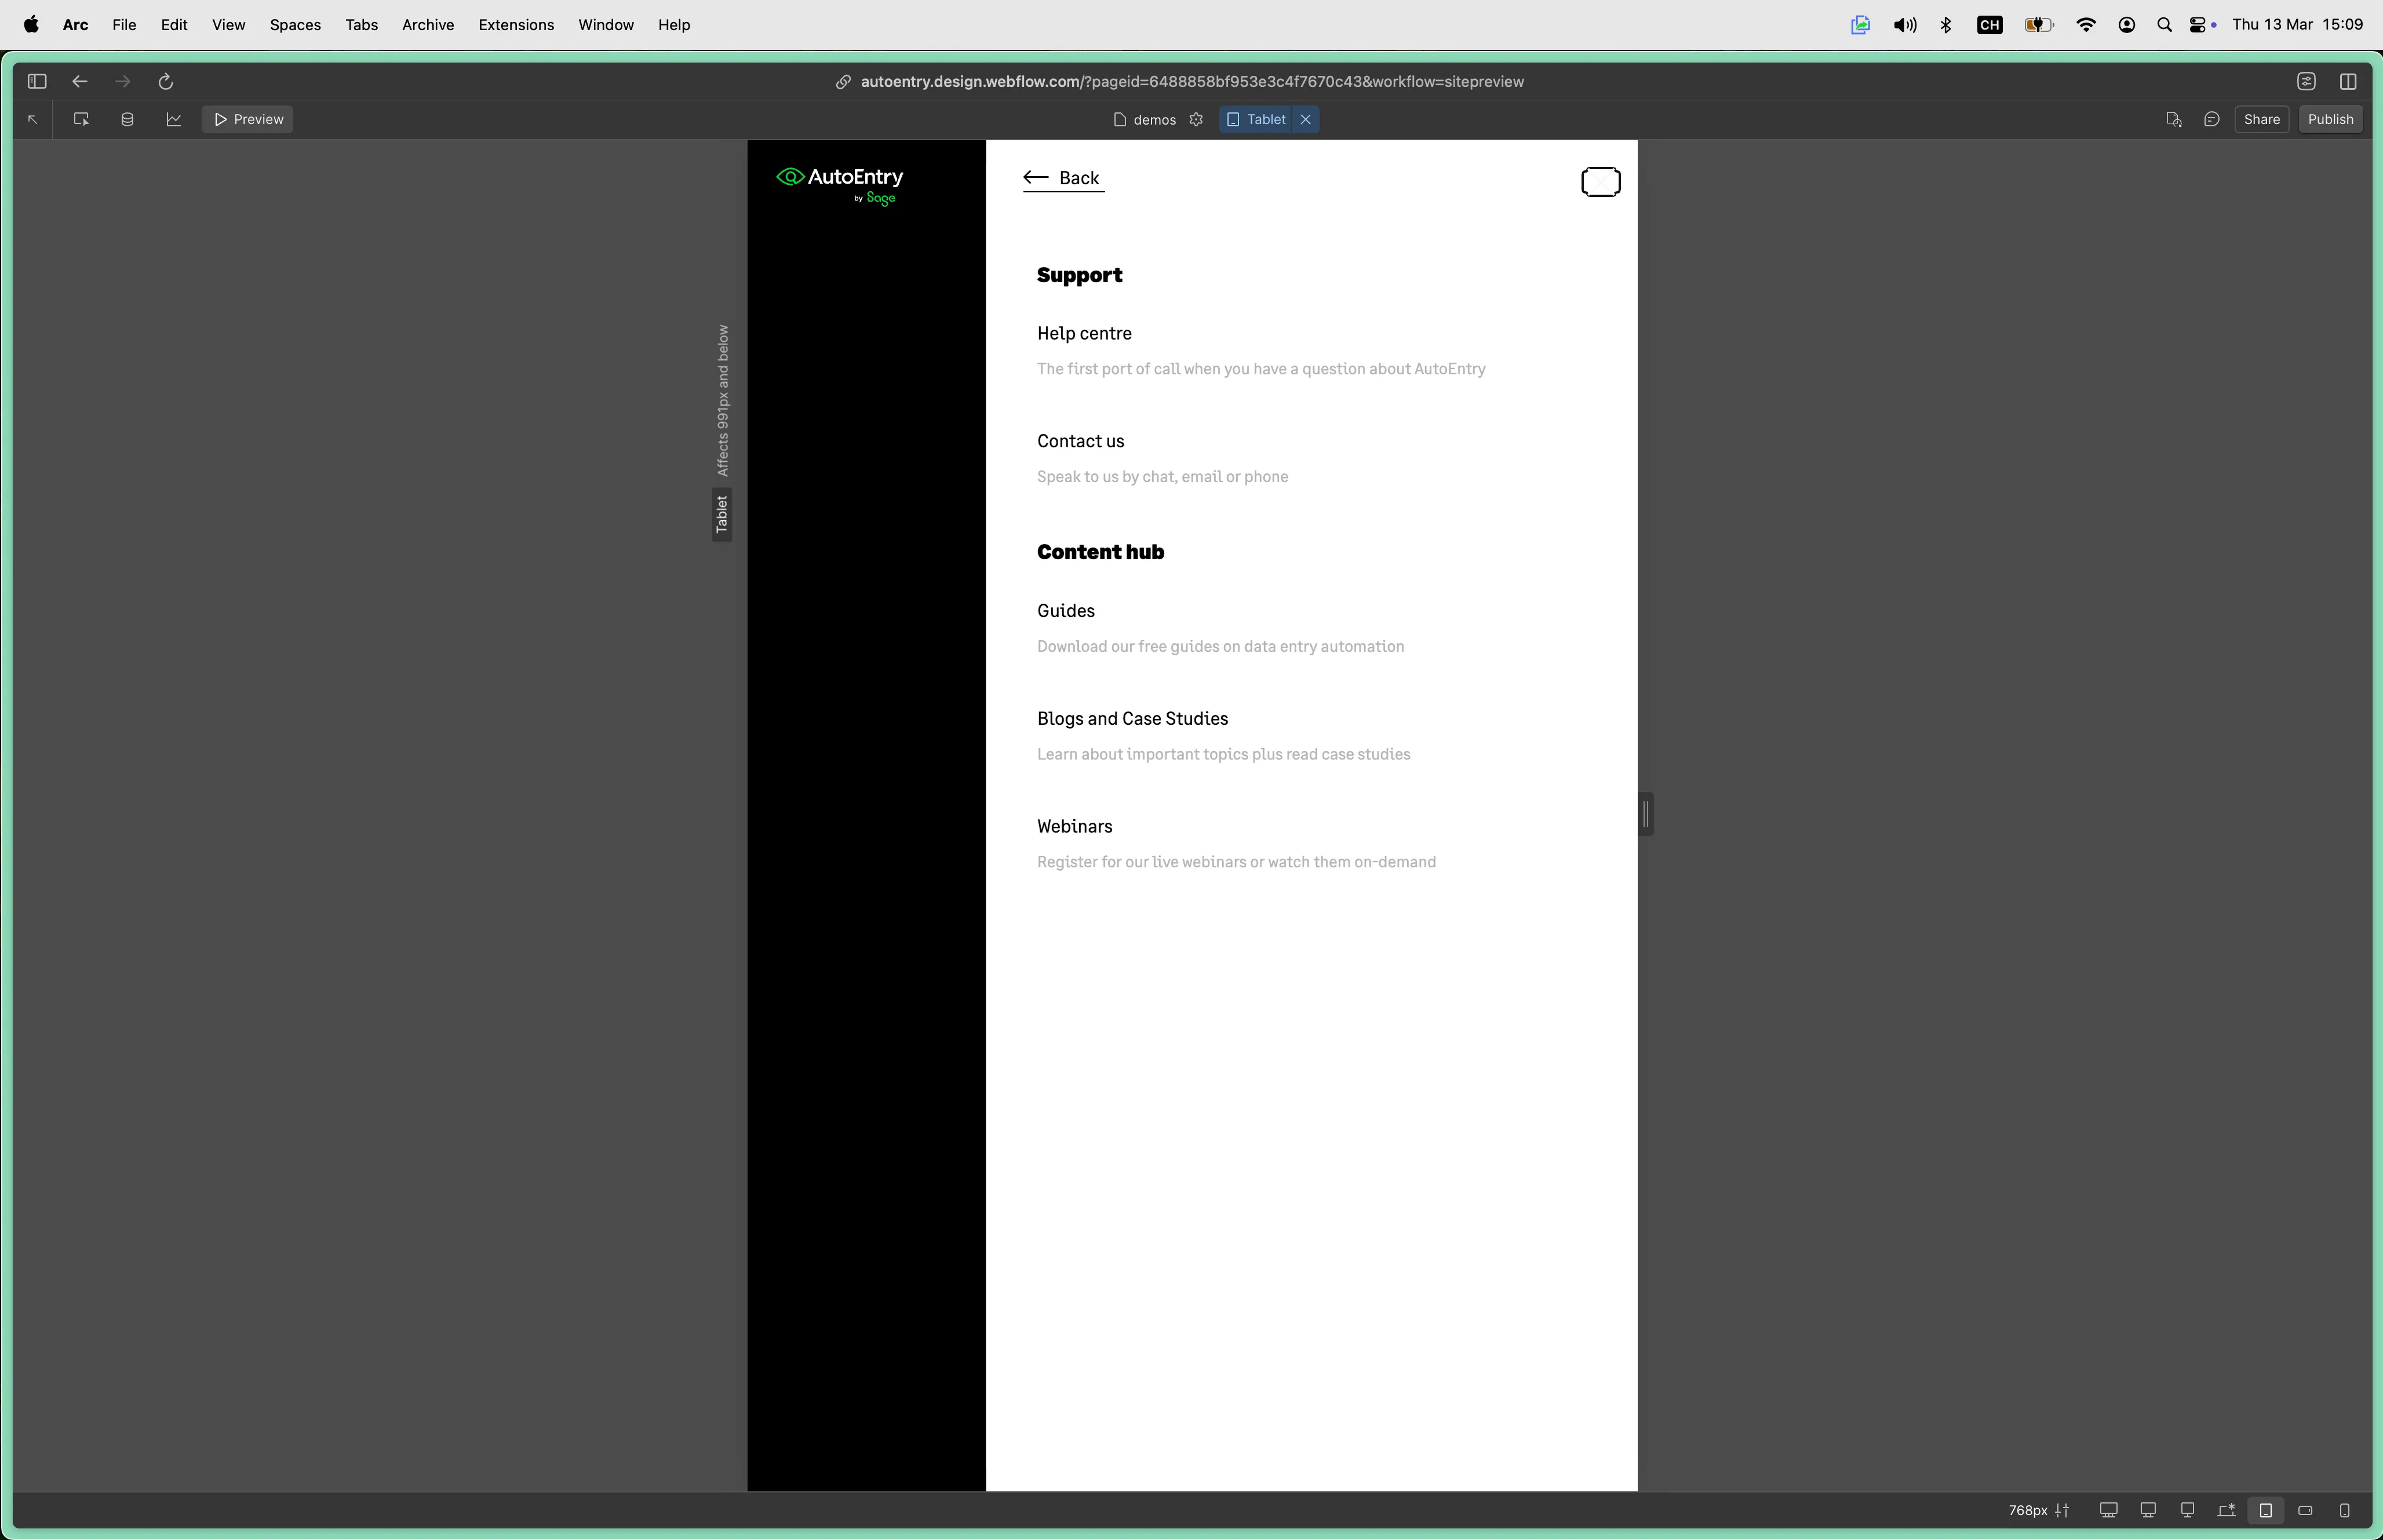This screenshot has width=2383, height=1540.
Task: Select the Webflow element selector cursor tool
Action: pyautogui.click(x=81, y=119)
